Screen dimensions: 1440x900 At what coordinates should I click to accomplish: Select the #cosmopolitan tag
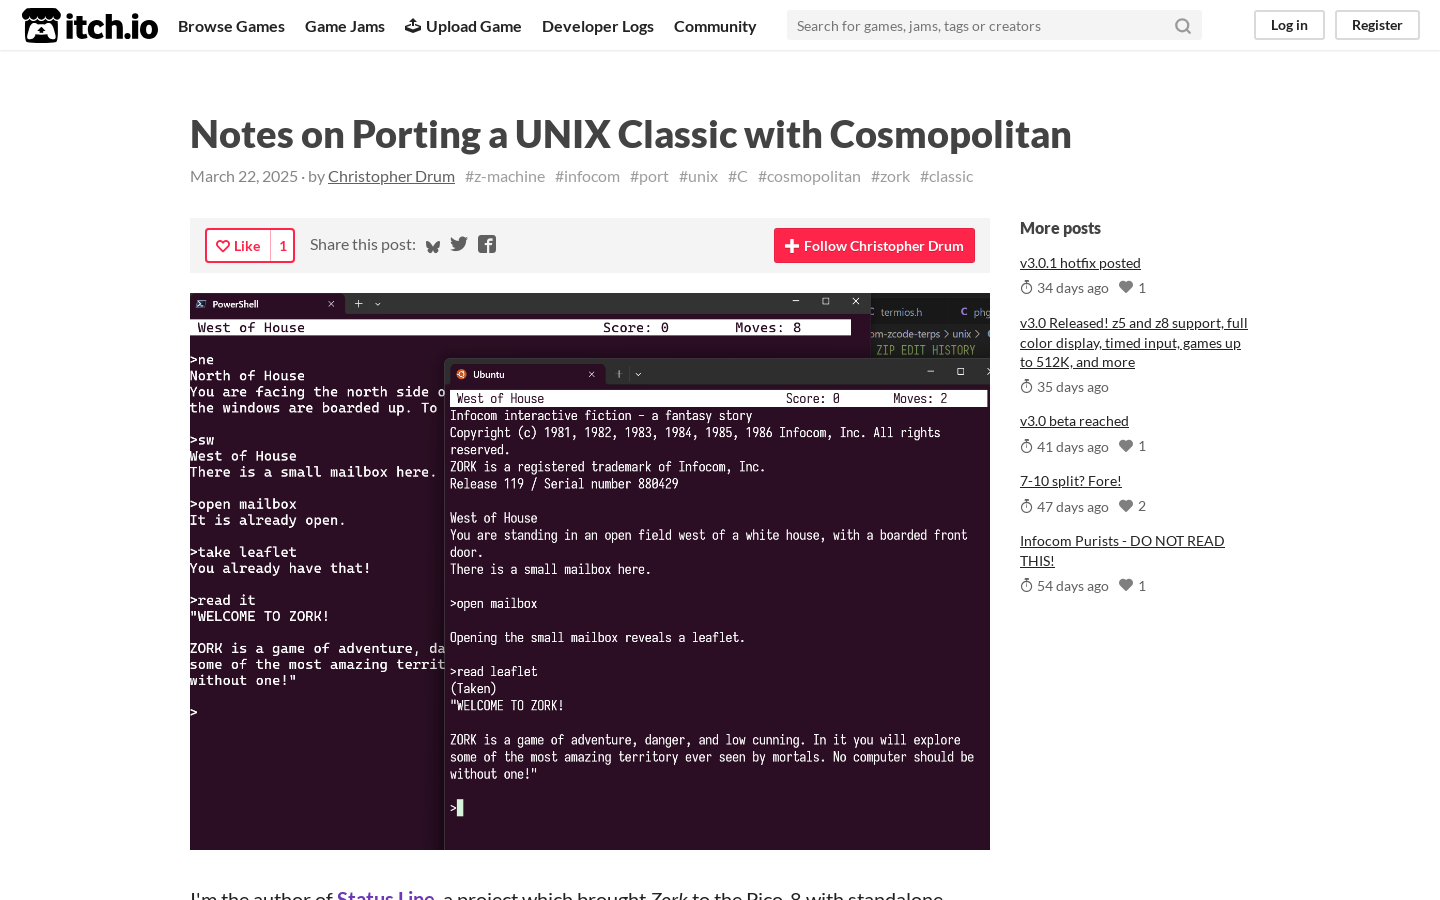click(809, 176)
